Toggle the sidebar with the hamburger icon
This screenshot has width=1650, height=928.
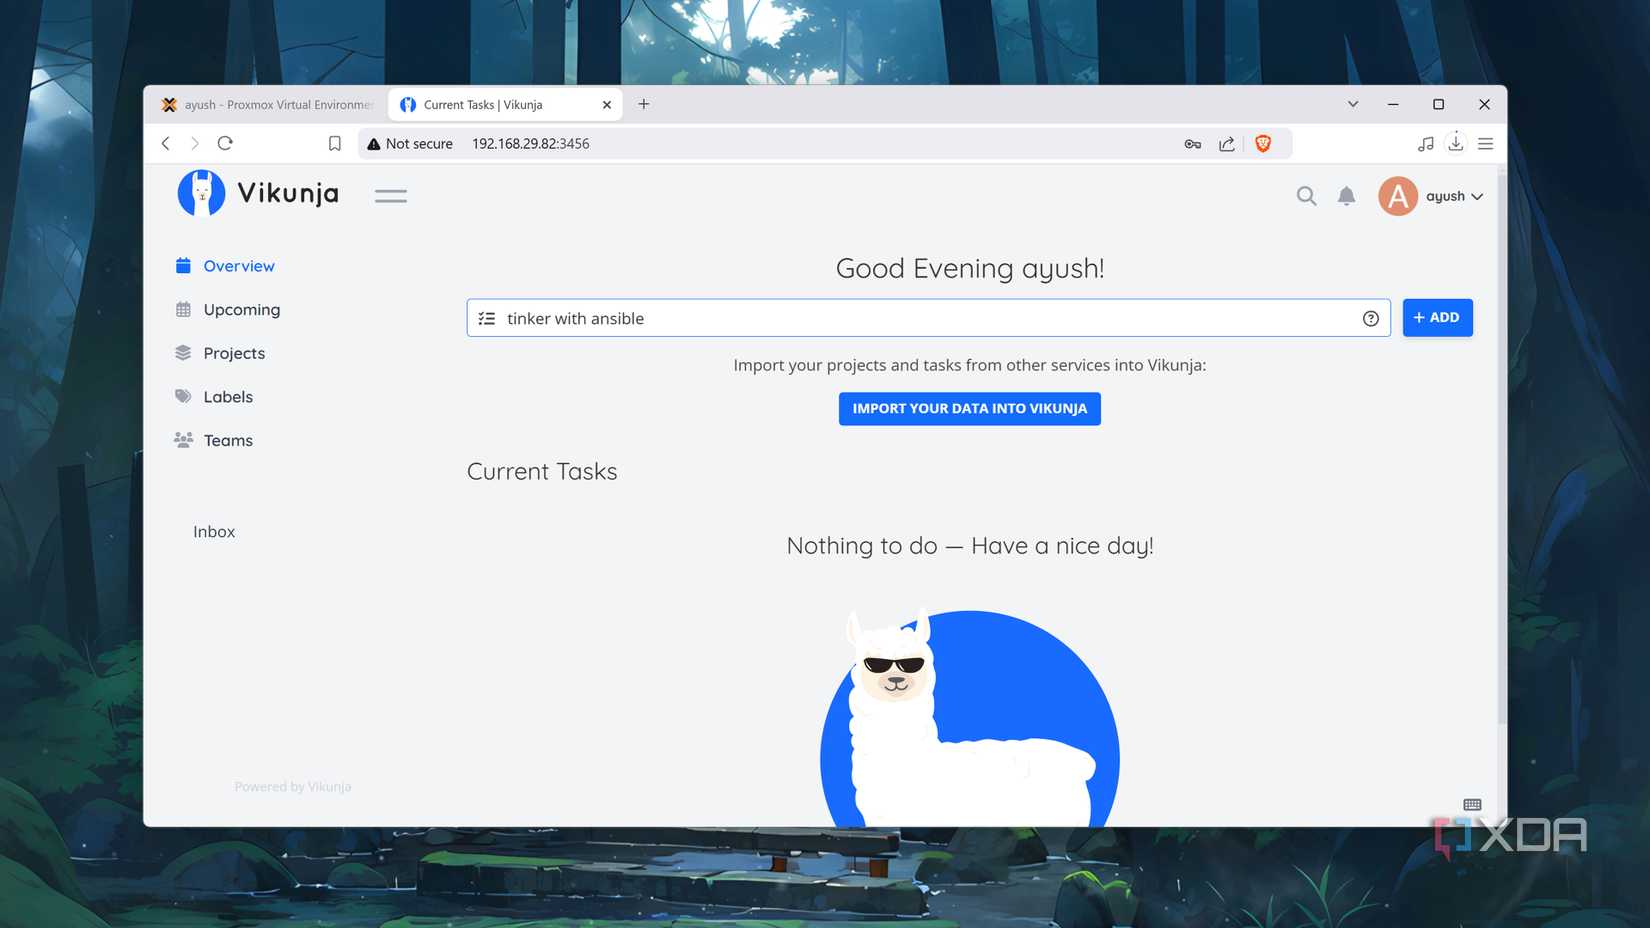coord(391,195)
